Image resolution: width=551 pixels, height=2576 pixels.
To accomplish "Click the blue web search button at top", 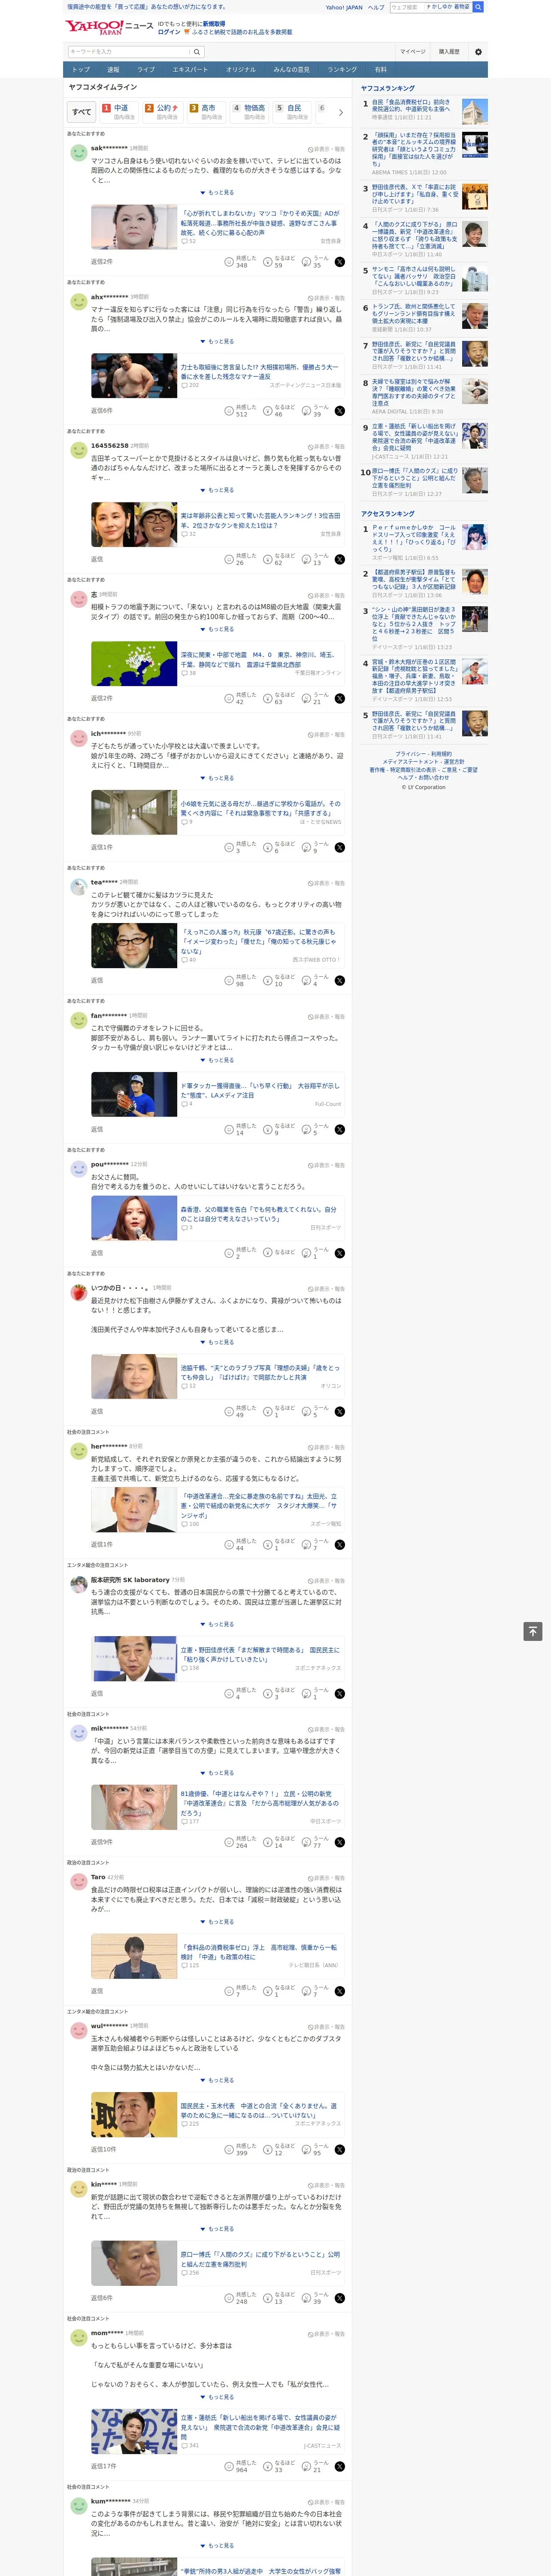I will tap(478, 7).
